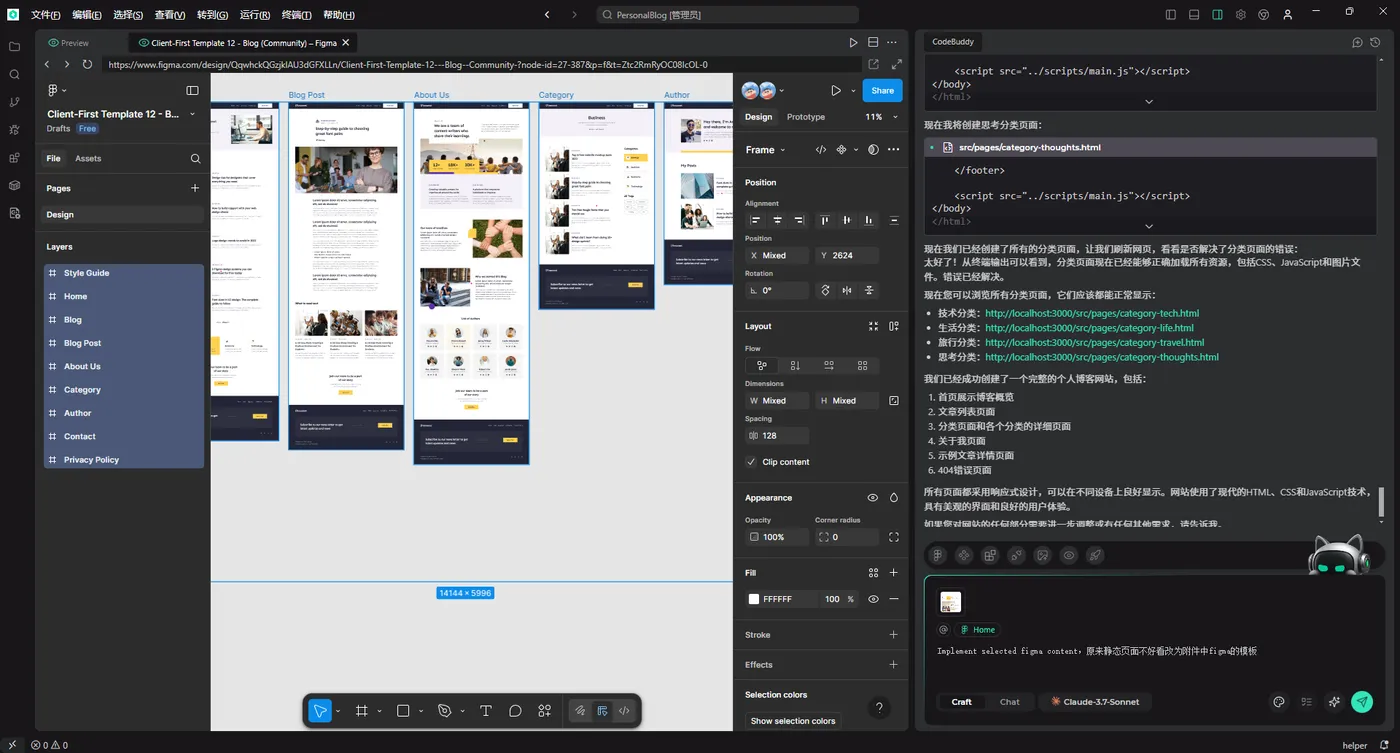Click the FFFFFF fill color swatch
Viewport: 1400px width, 753px height.
click(754, 599)
